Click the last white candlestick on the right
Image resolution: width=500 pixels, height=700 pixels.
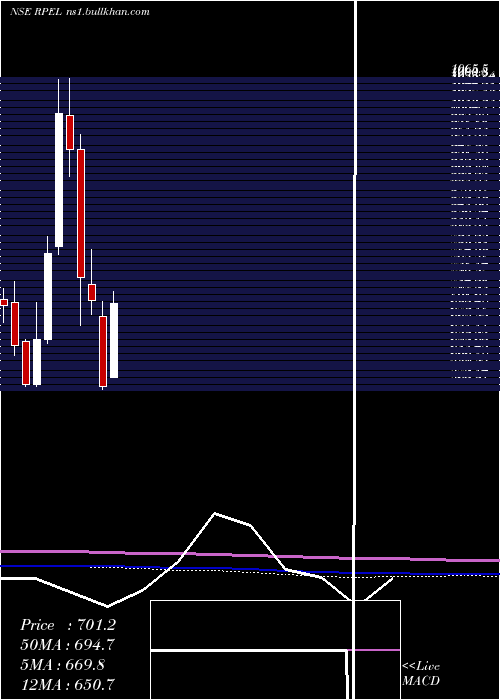[114, 341]
